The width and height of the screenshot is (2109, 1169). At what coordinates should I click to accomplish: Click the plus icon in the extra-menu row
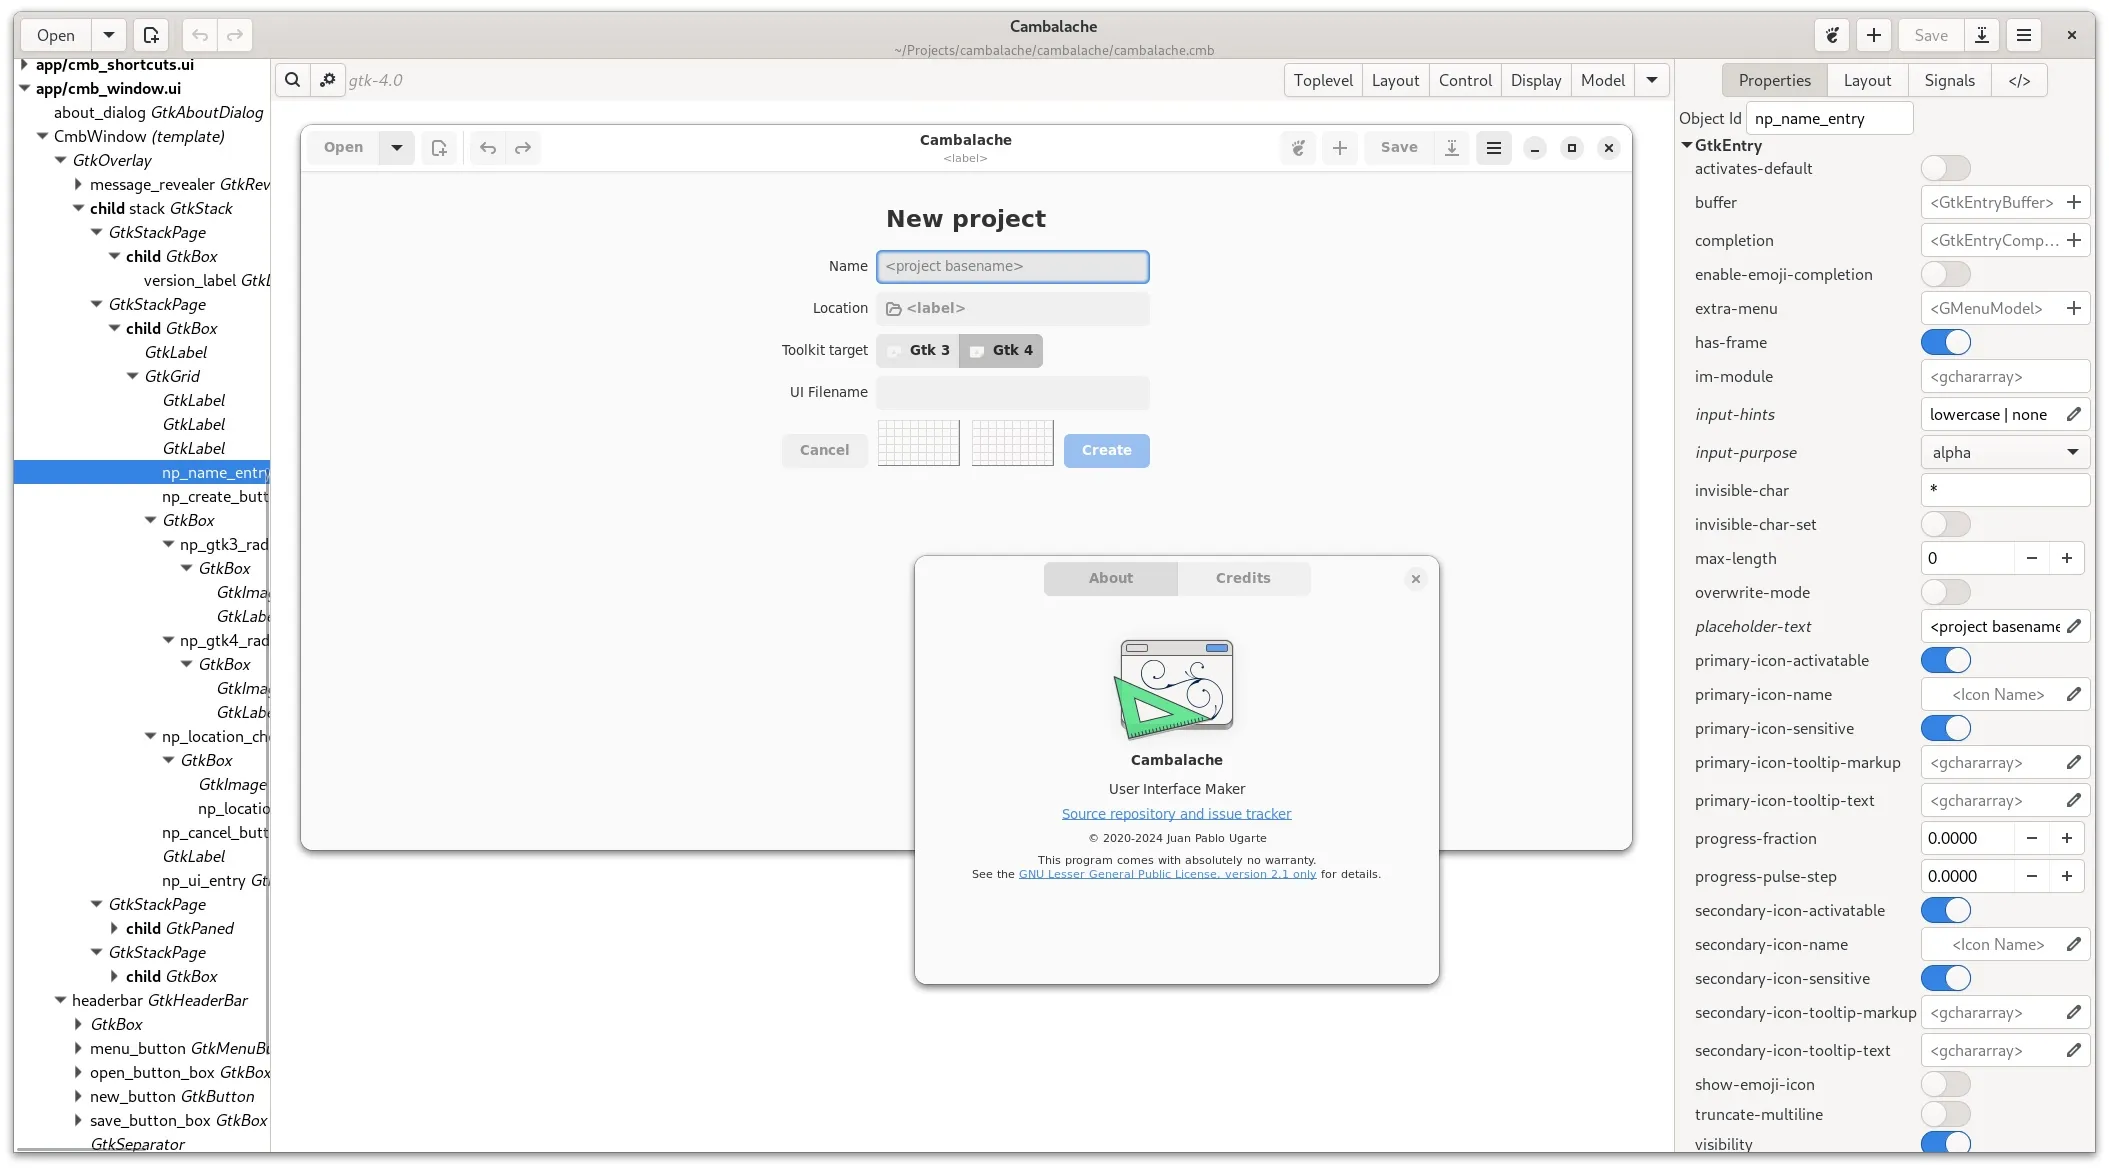tap(2074, 308)
